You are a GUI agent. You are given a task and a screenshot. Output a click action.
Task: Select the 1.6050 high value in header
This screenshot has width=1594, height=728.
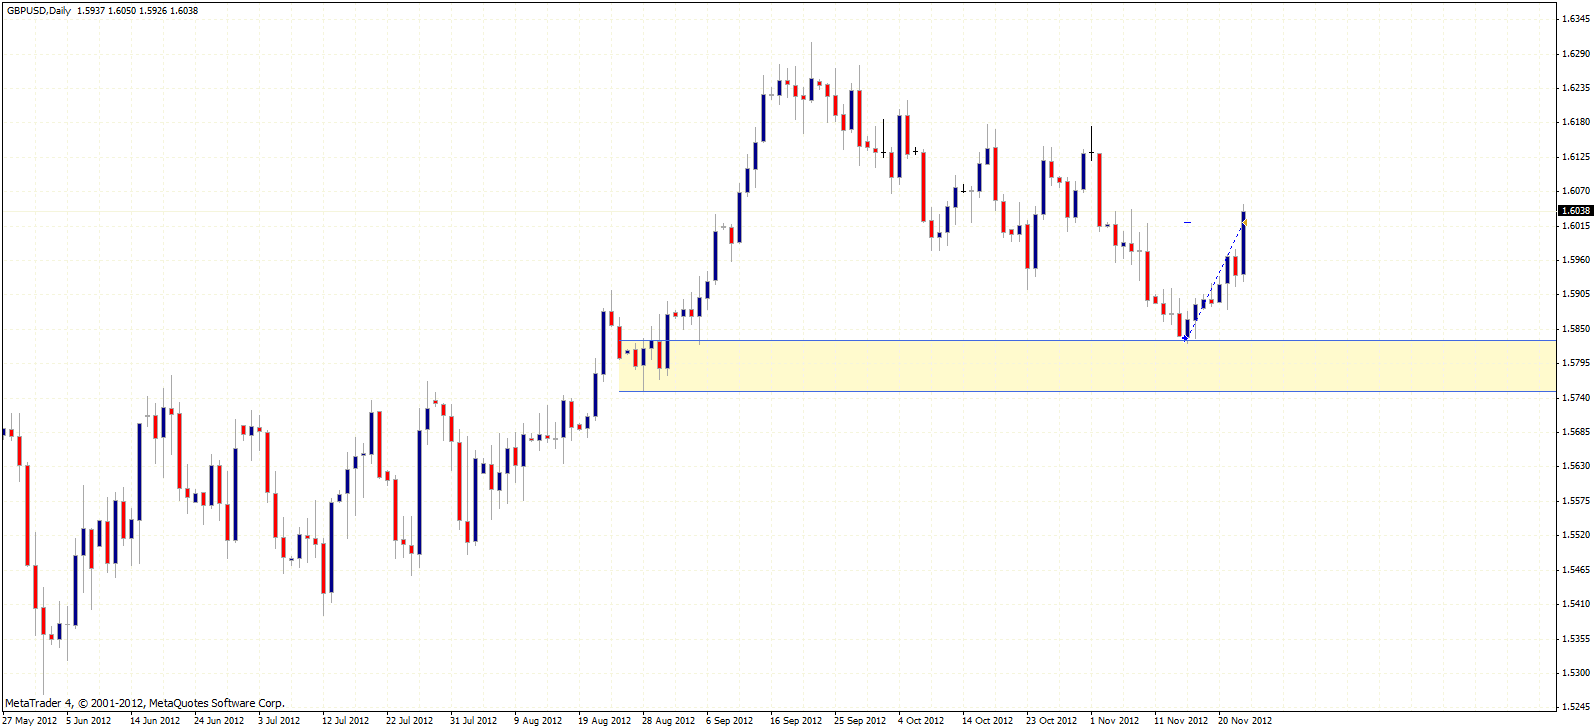click(122, 11)
